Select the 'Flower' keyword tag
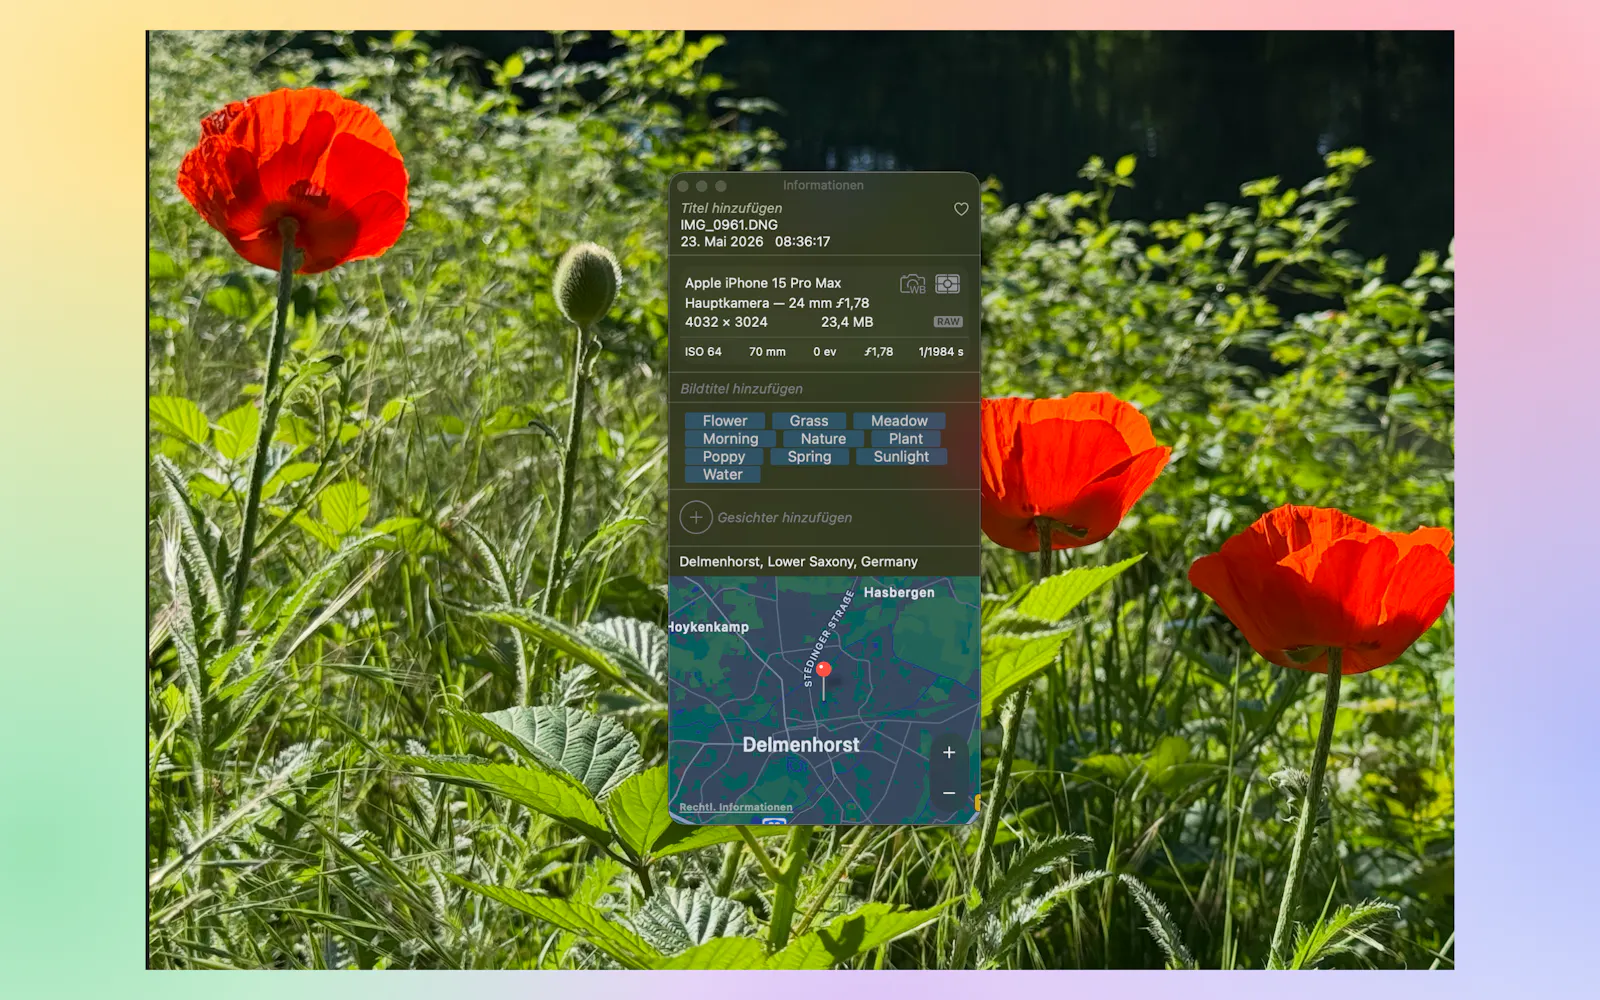Image resolution: width=1600 pixels, height=1000 pixels. pos(725,421)
